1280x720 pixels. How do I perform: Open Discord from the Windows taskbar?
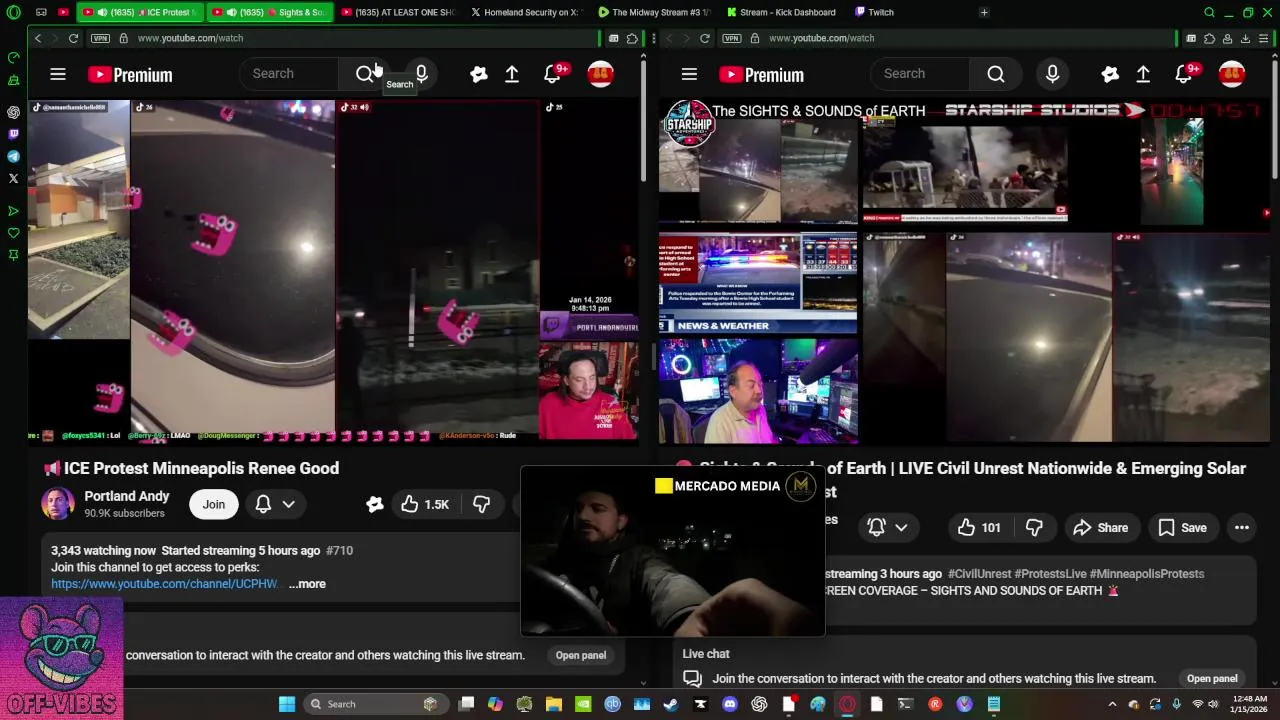click(x=730, y=704)
